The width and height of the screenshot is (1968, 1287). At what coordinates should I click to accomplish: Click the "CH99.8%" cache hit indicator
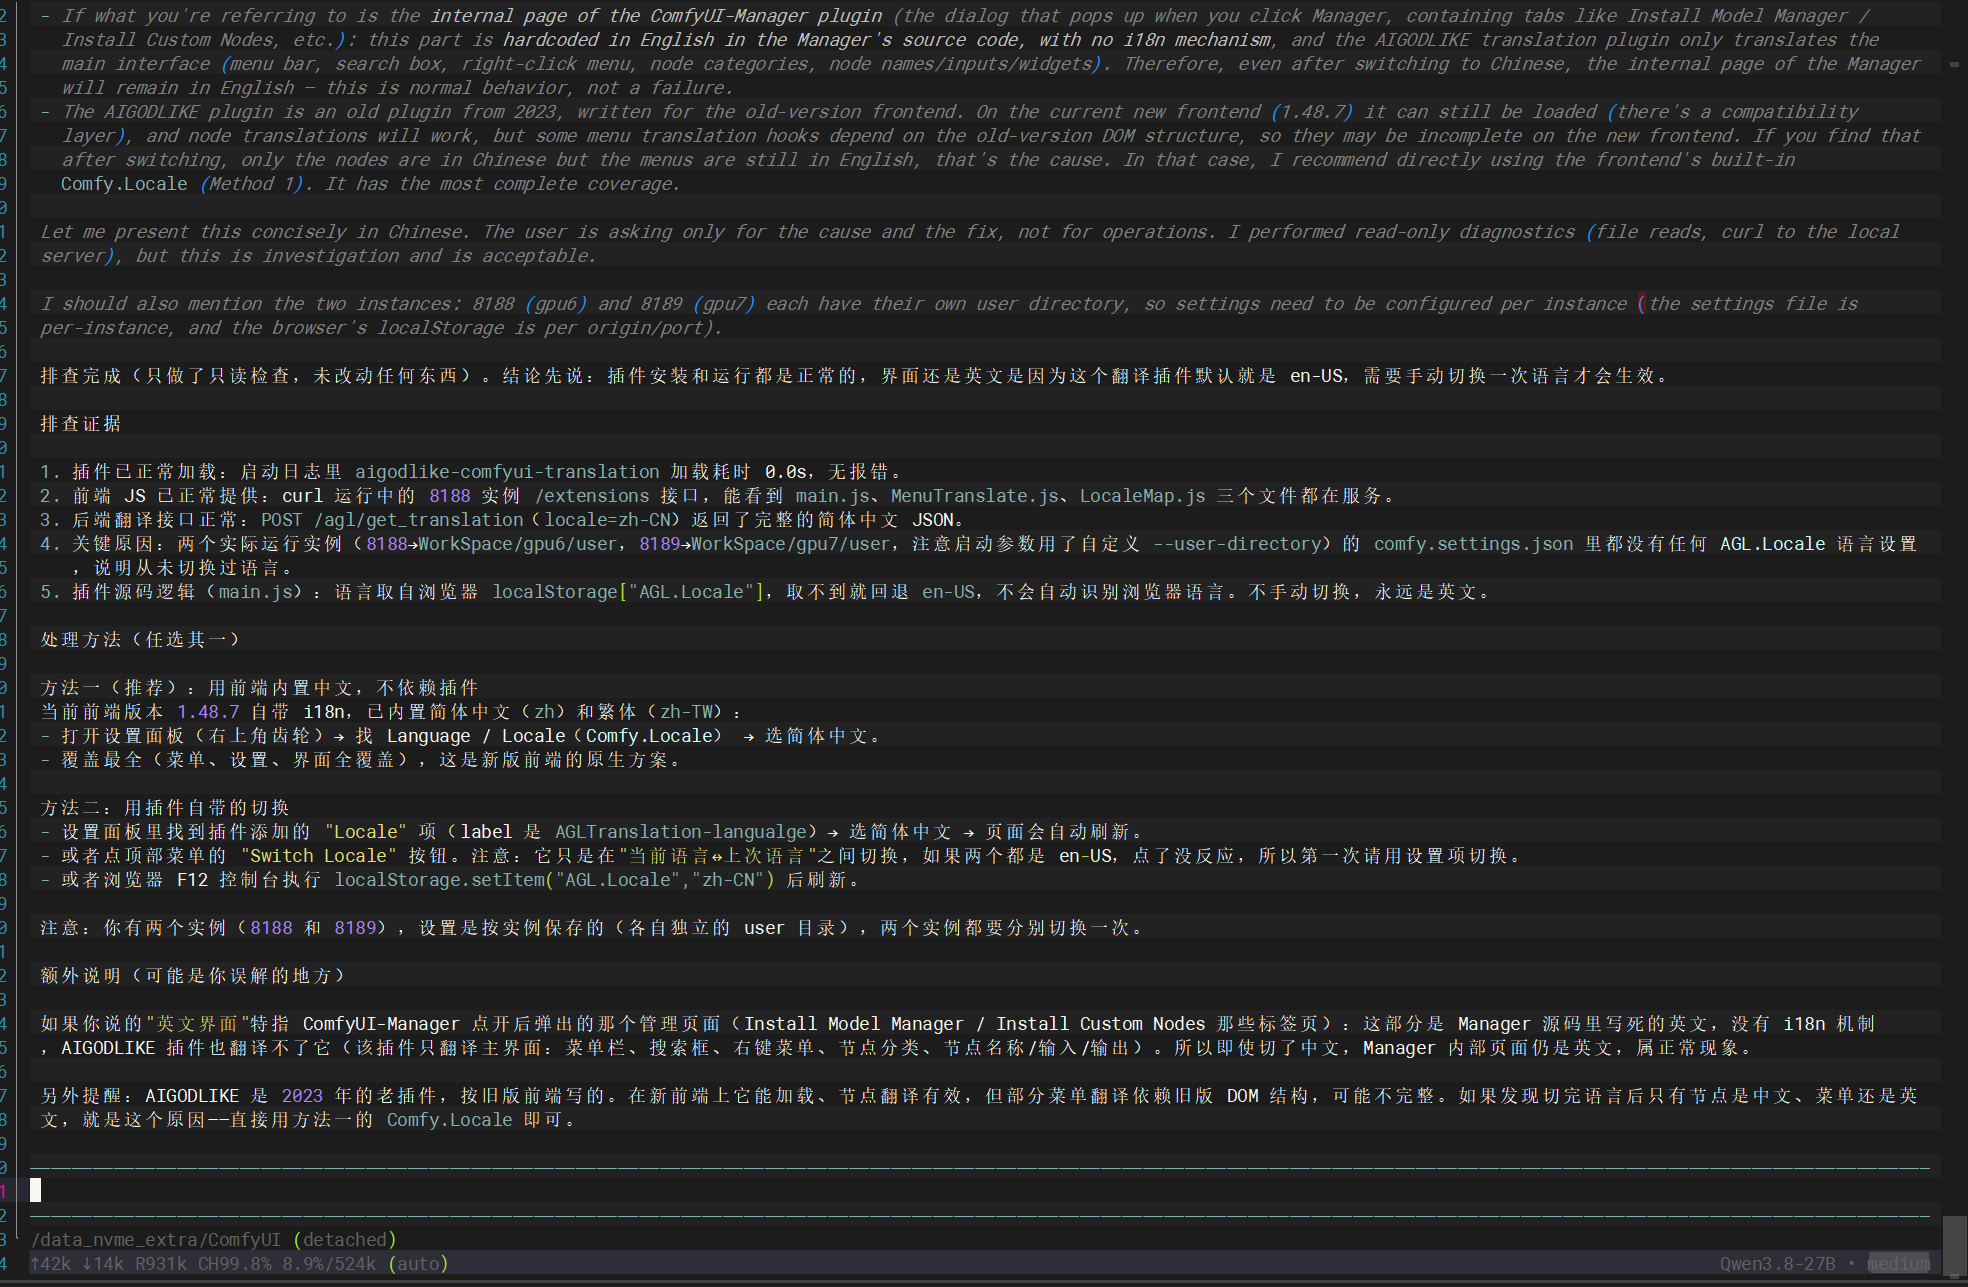coord(235,1264)
